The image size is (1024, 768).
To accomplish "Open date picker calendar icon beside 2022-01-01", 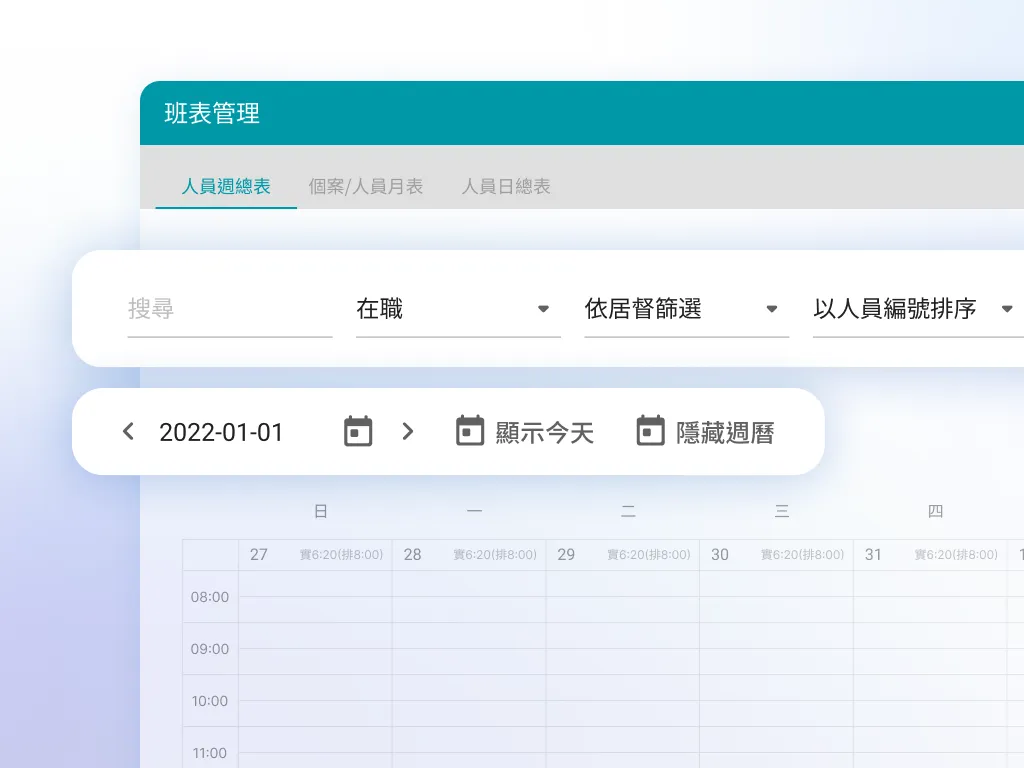I will click(358, 431).
